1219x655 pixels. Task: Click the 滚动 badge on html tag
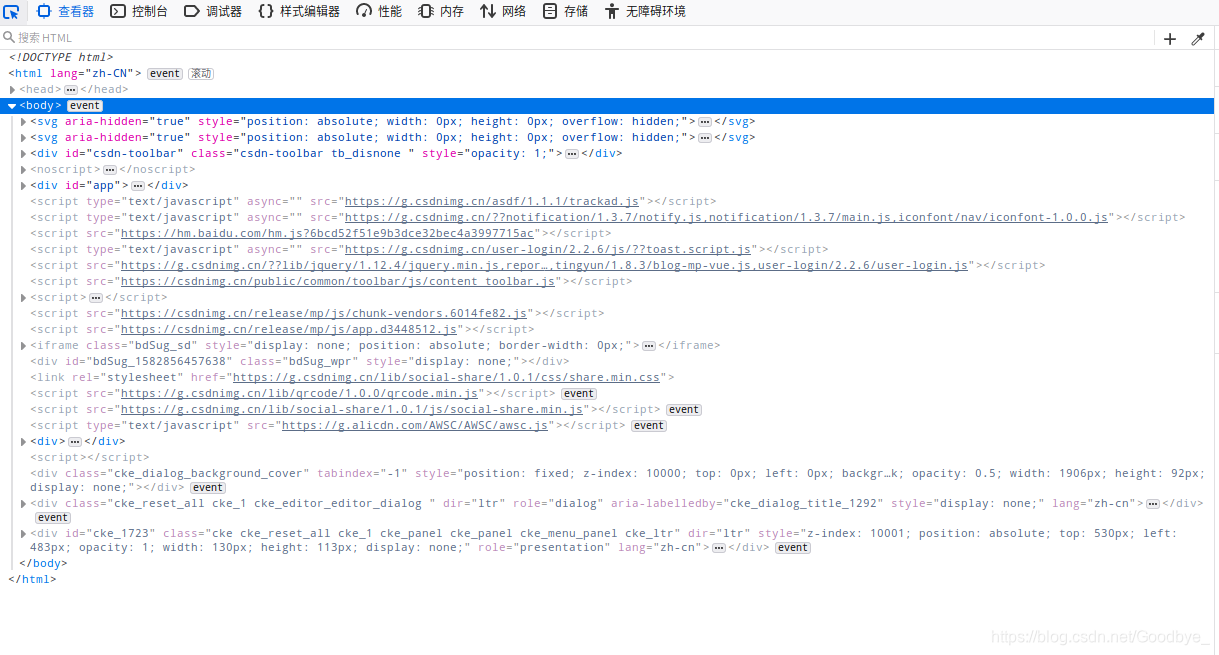201,74
